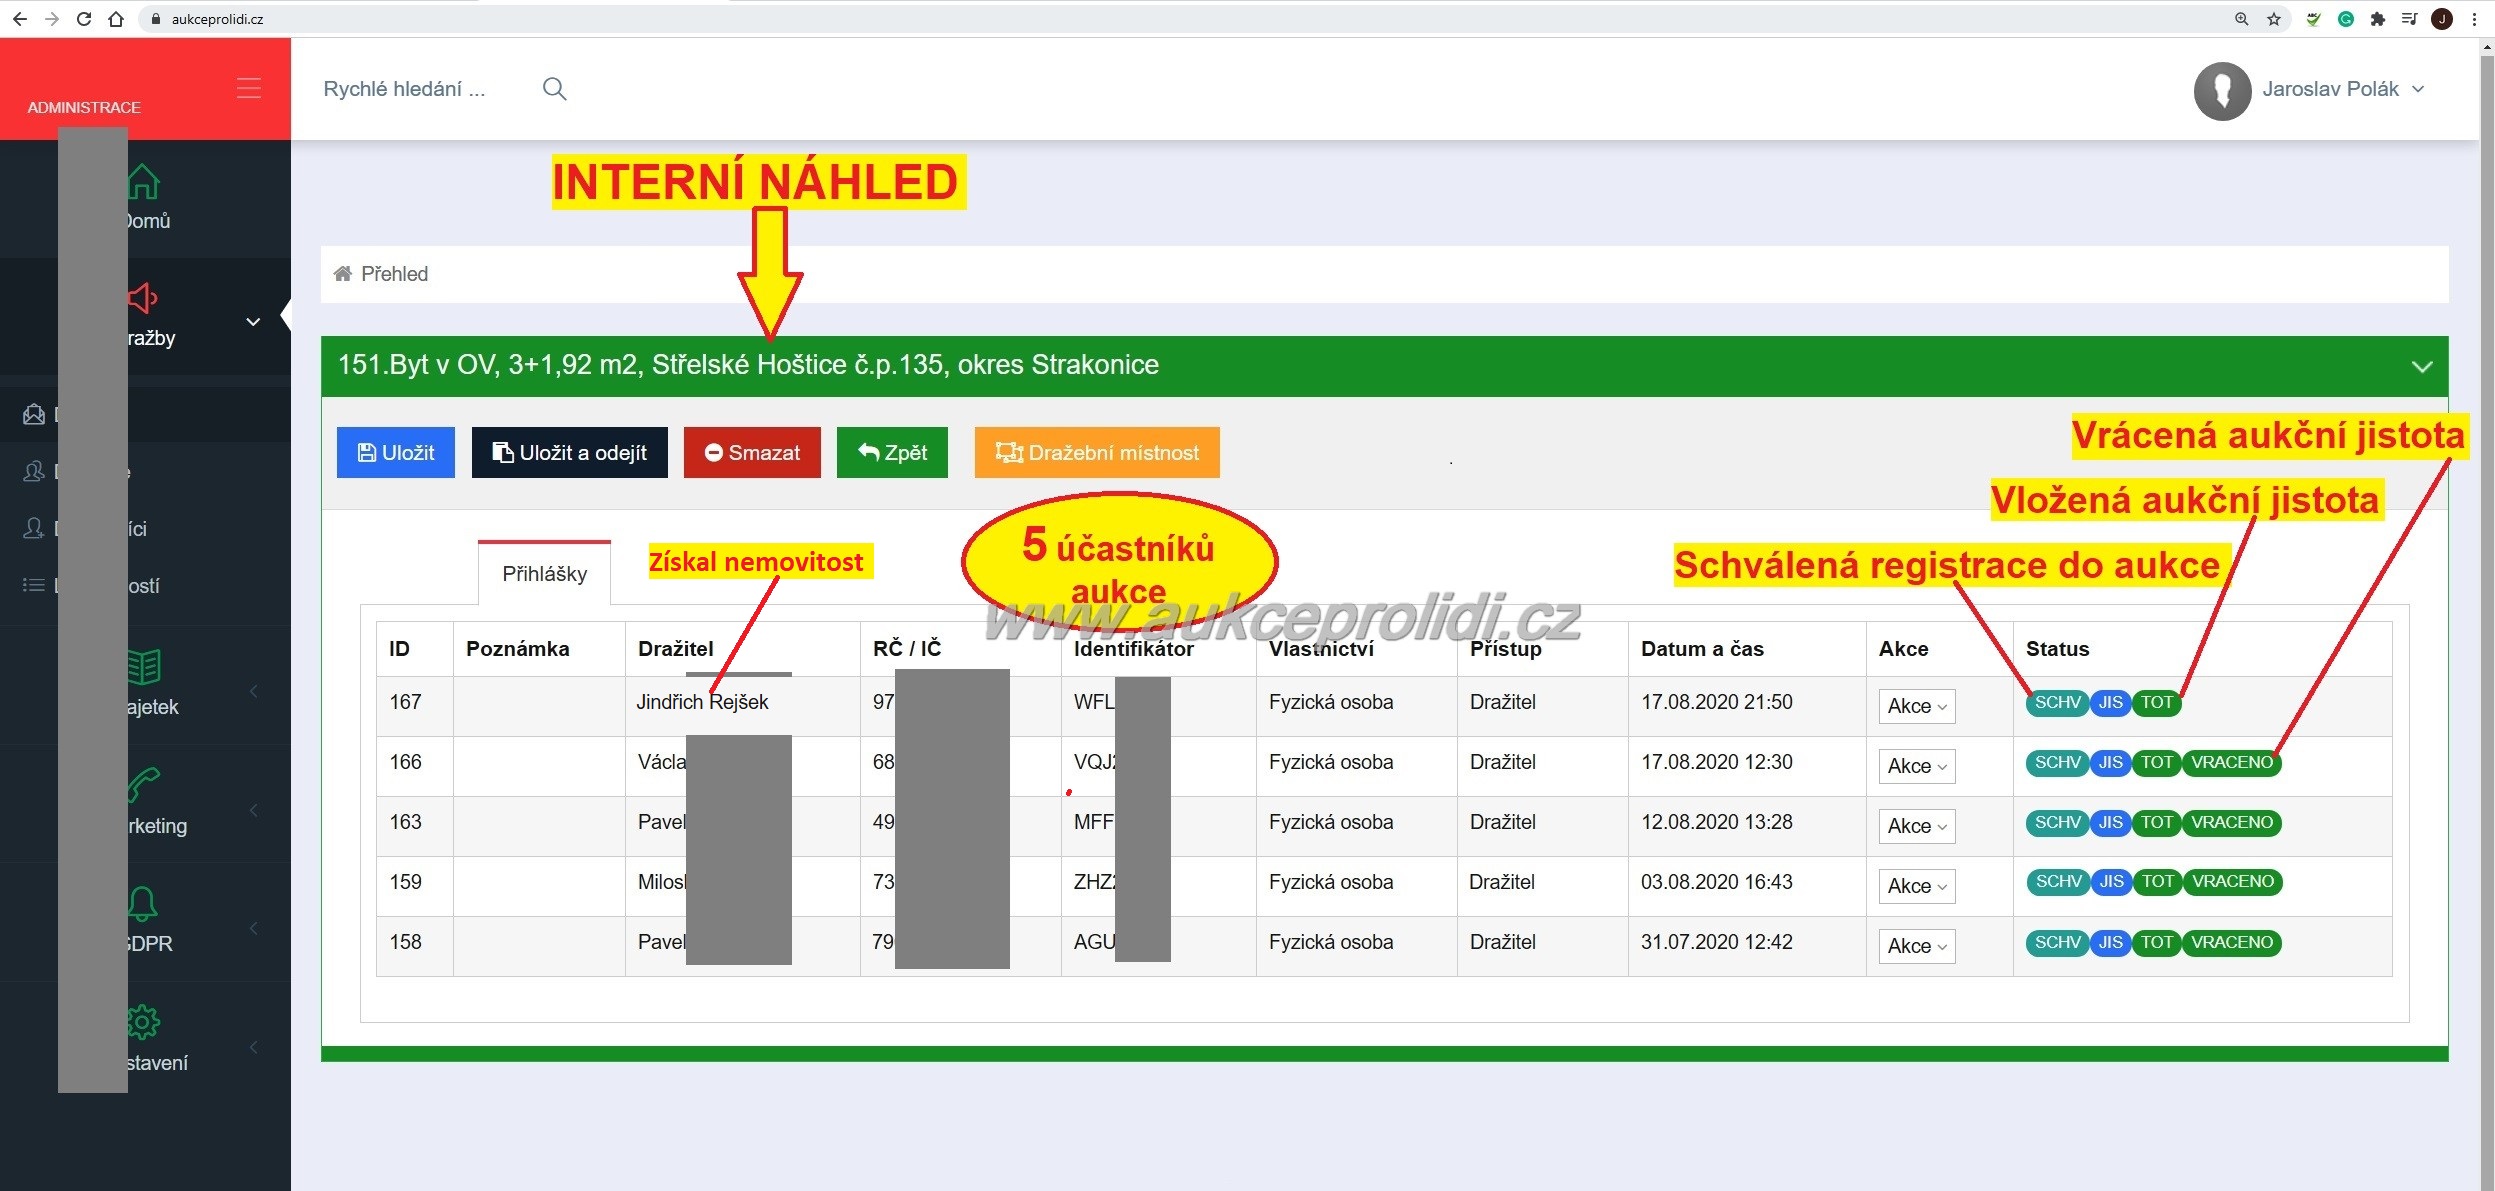The height and width of the screenshot is (1191, 2495).
Task: Click bidder name Jindřich Rejšek
Action: [x=702, y=702]
